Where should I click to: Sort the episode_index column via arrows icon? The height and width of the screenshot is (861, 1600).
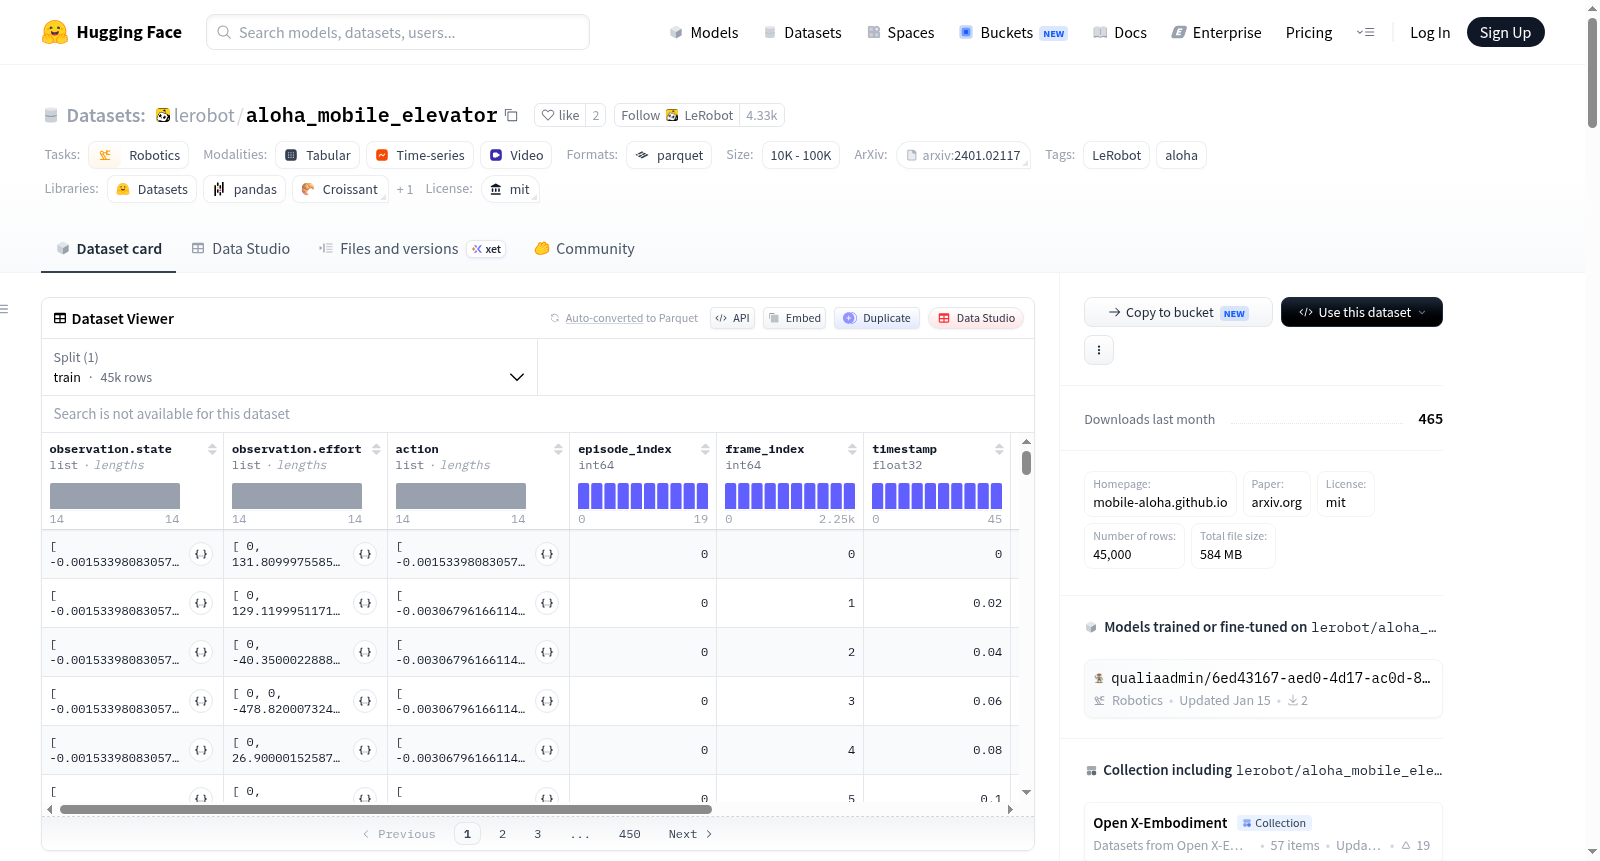pyautogui.click(x=705, y=450)
